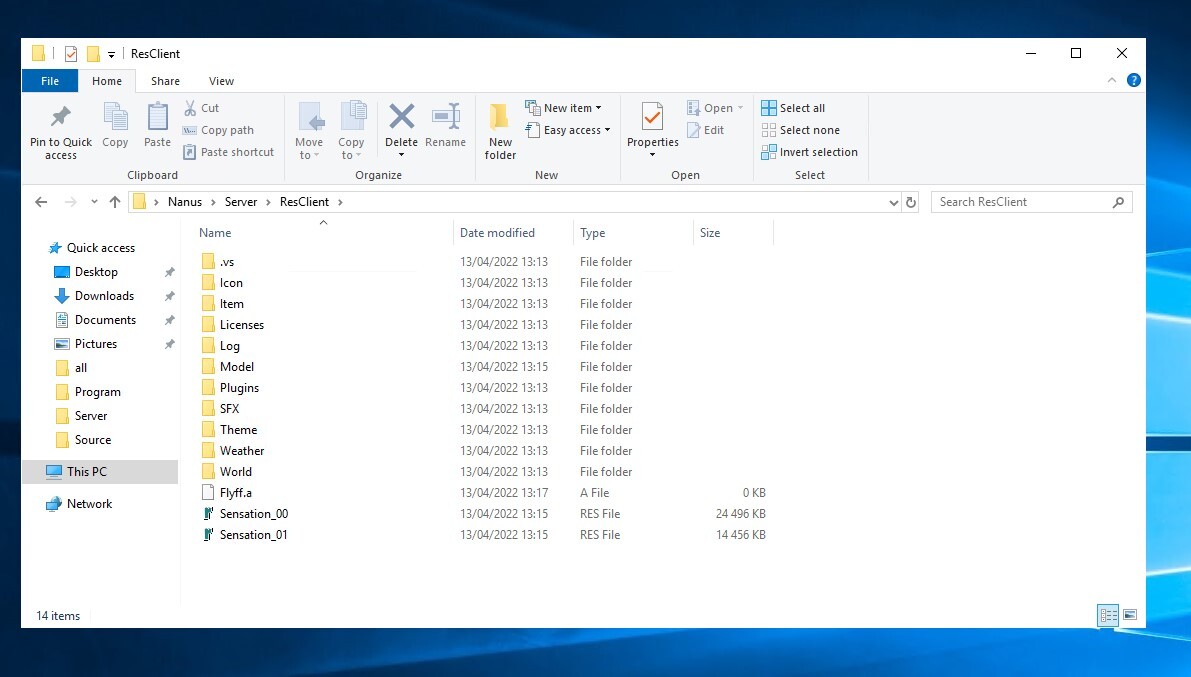Switch to the Share ribbon tab
The height and width of the screenshot is (677, 1191).
(x=165, y=81)
